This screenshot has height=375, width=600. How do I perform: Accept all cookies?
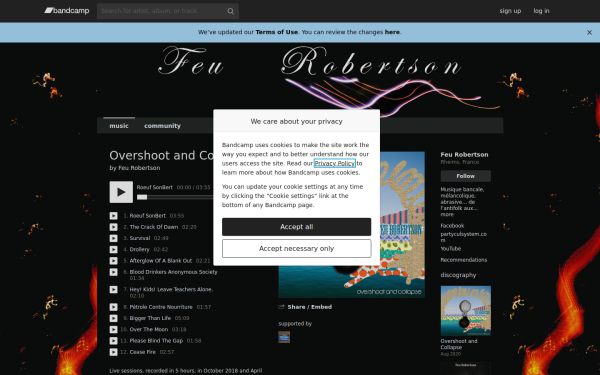pos(297,227)
